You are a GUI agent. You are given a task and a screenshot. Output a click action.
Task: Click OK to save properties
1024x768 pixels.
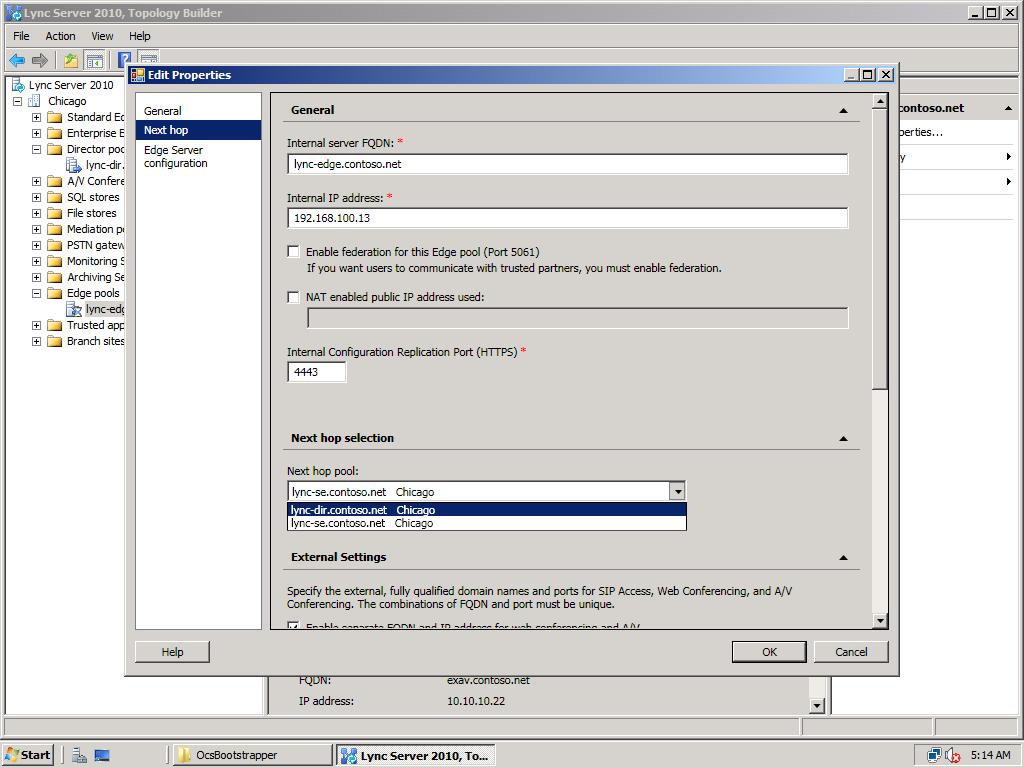(769, 652)
